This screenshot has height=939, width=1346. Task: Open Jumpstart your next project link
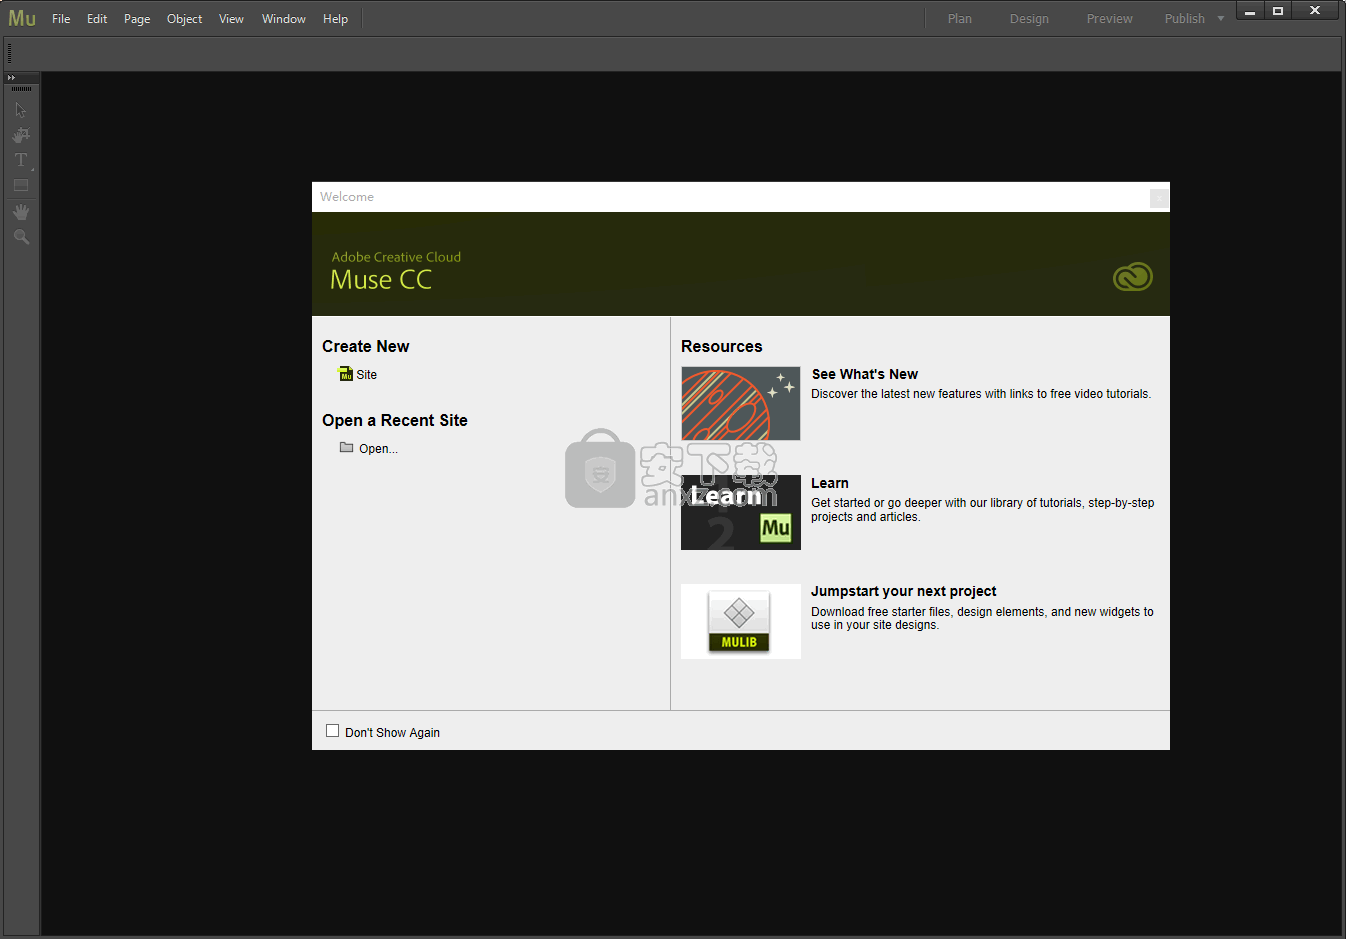[904, 591]
